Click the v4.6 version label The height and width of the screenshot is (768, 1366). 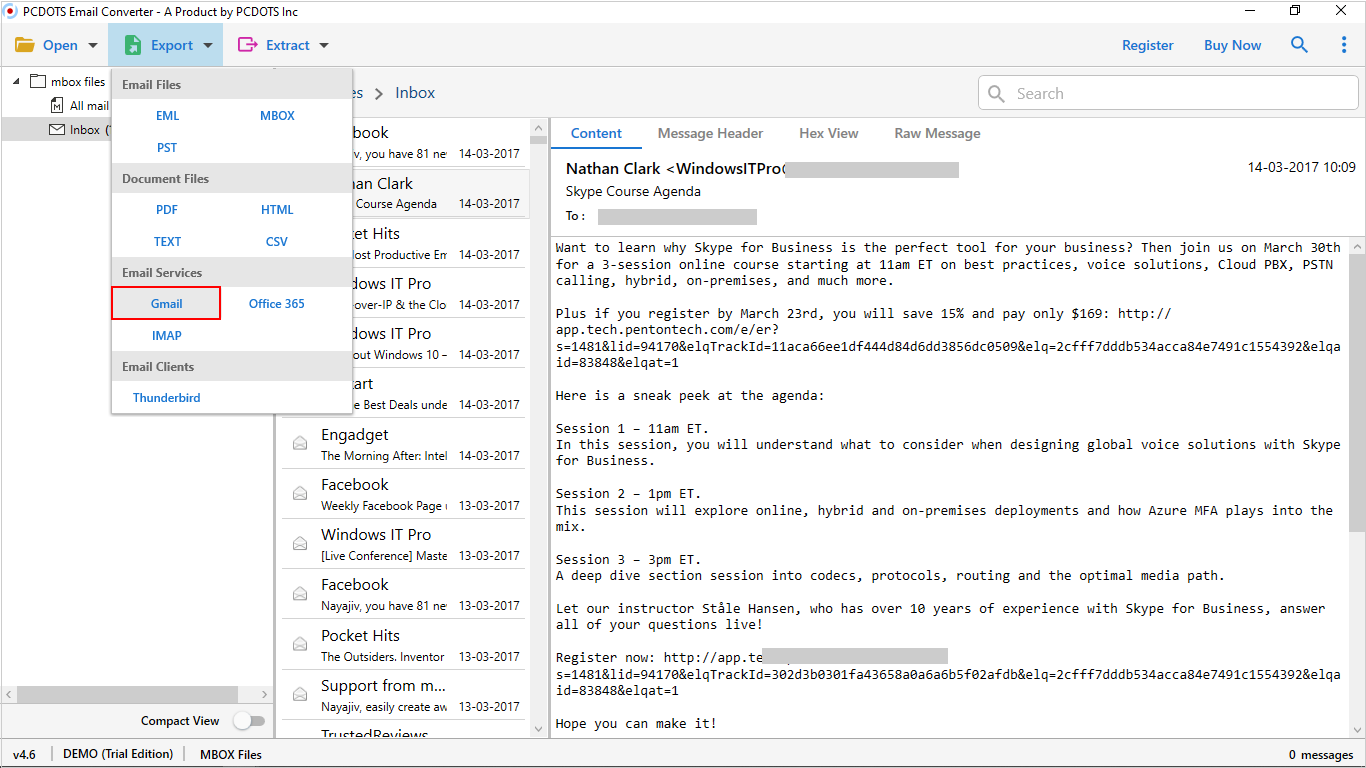point(23,754)
